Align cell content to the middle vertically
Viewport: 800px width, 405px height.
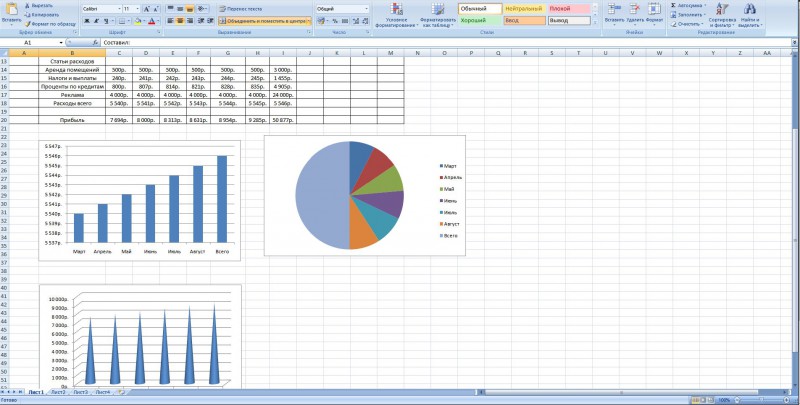coord(180,9)
